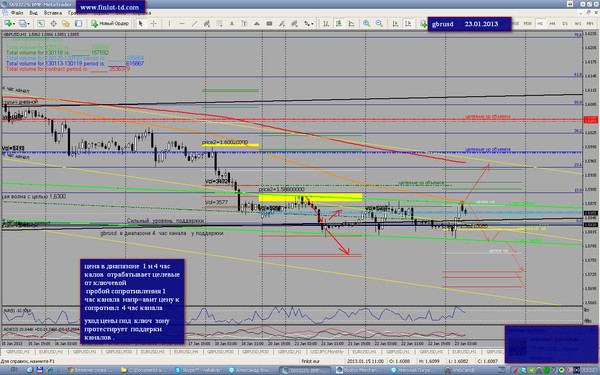Toggle the H1 timeframe button
600x375 pixels.
coord(540,24)
